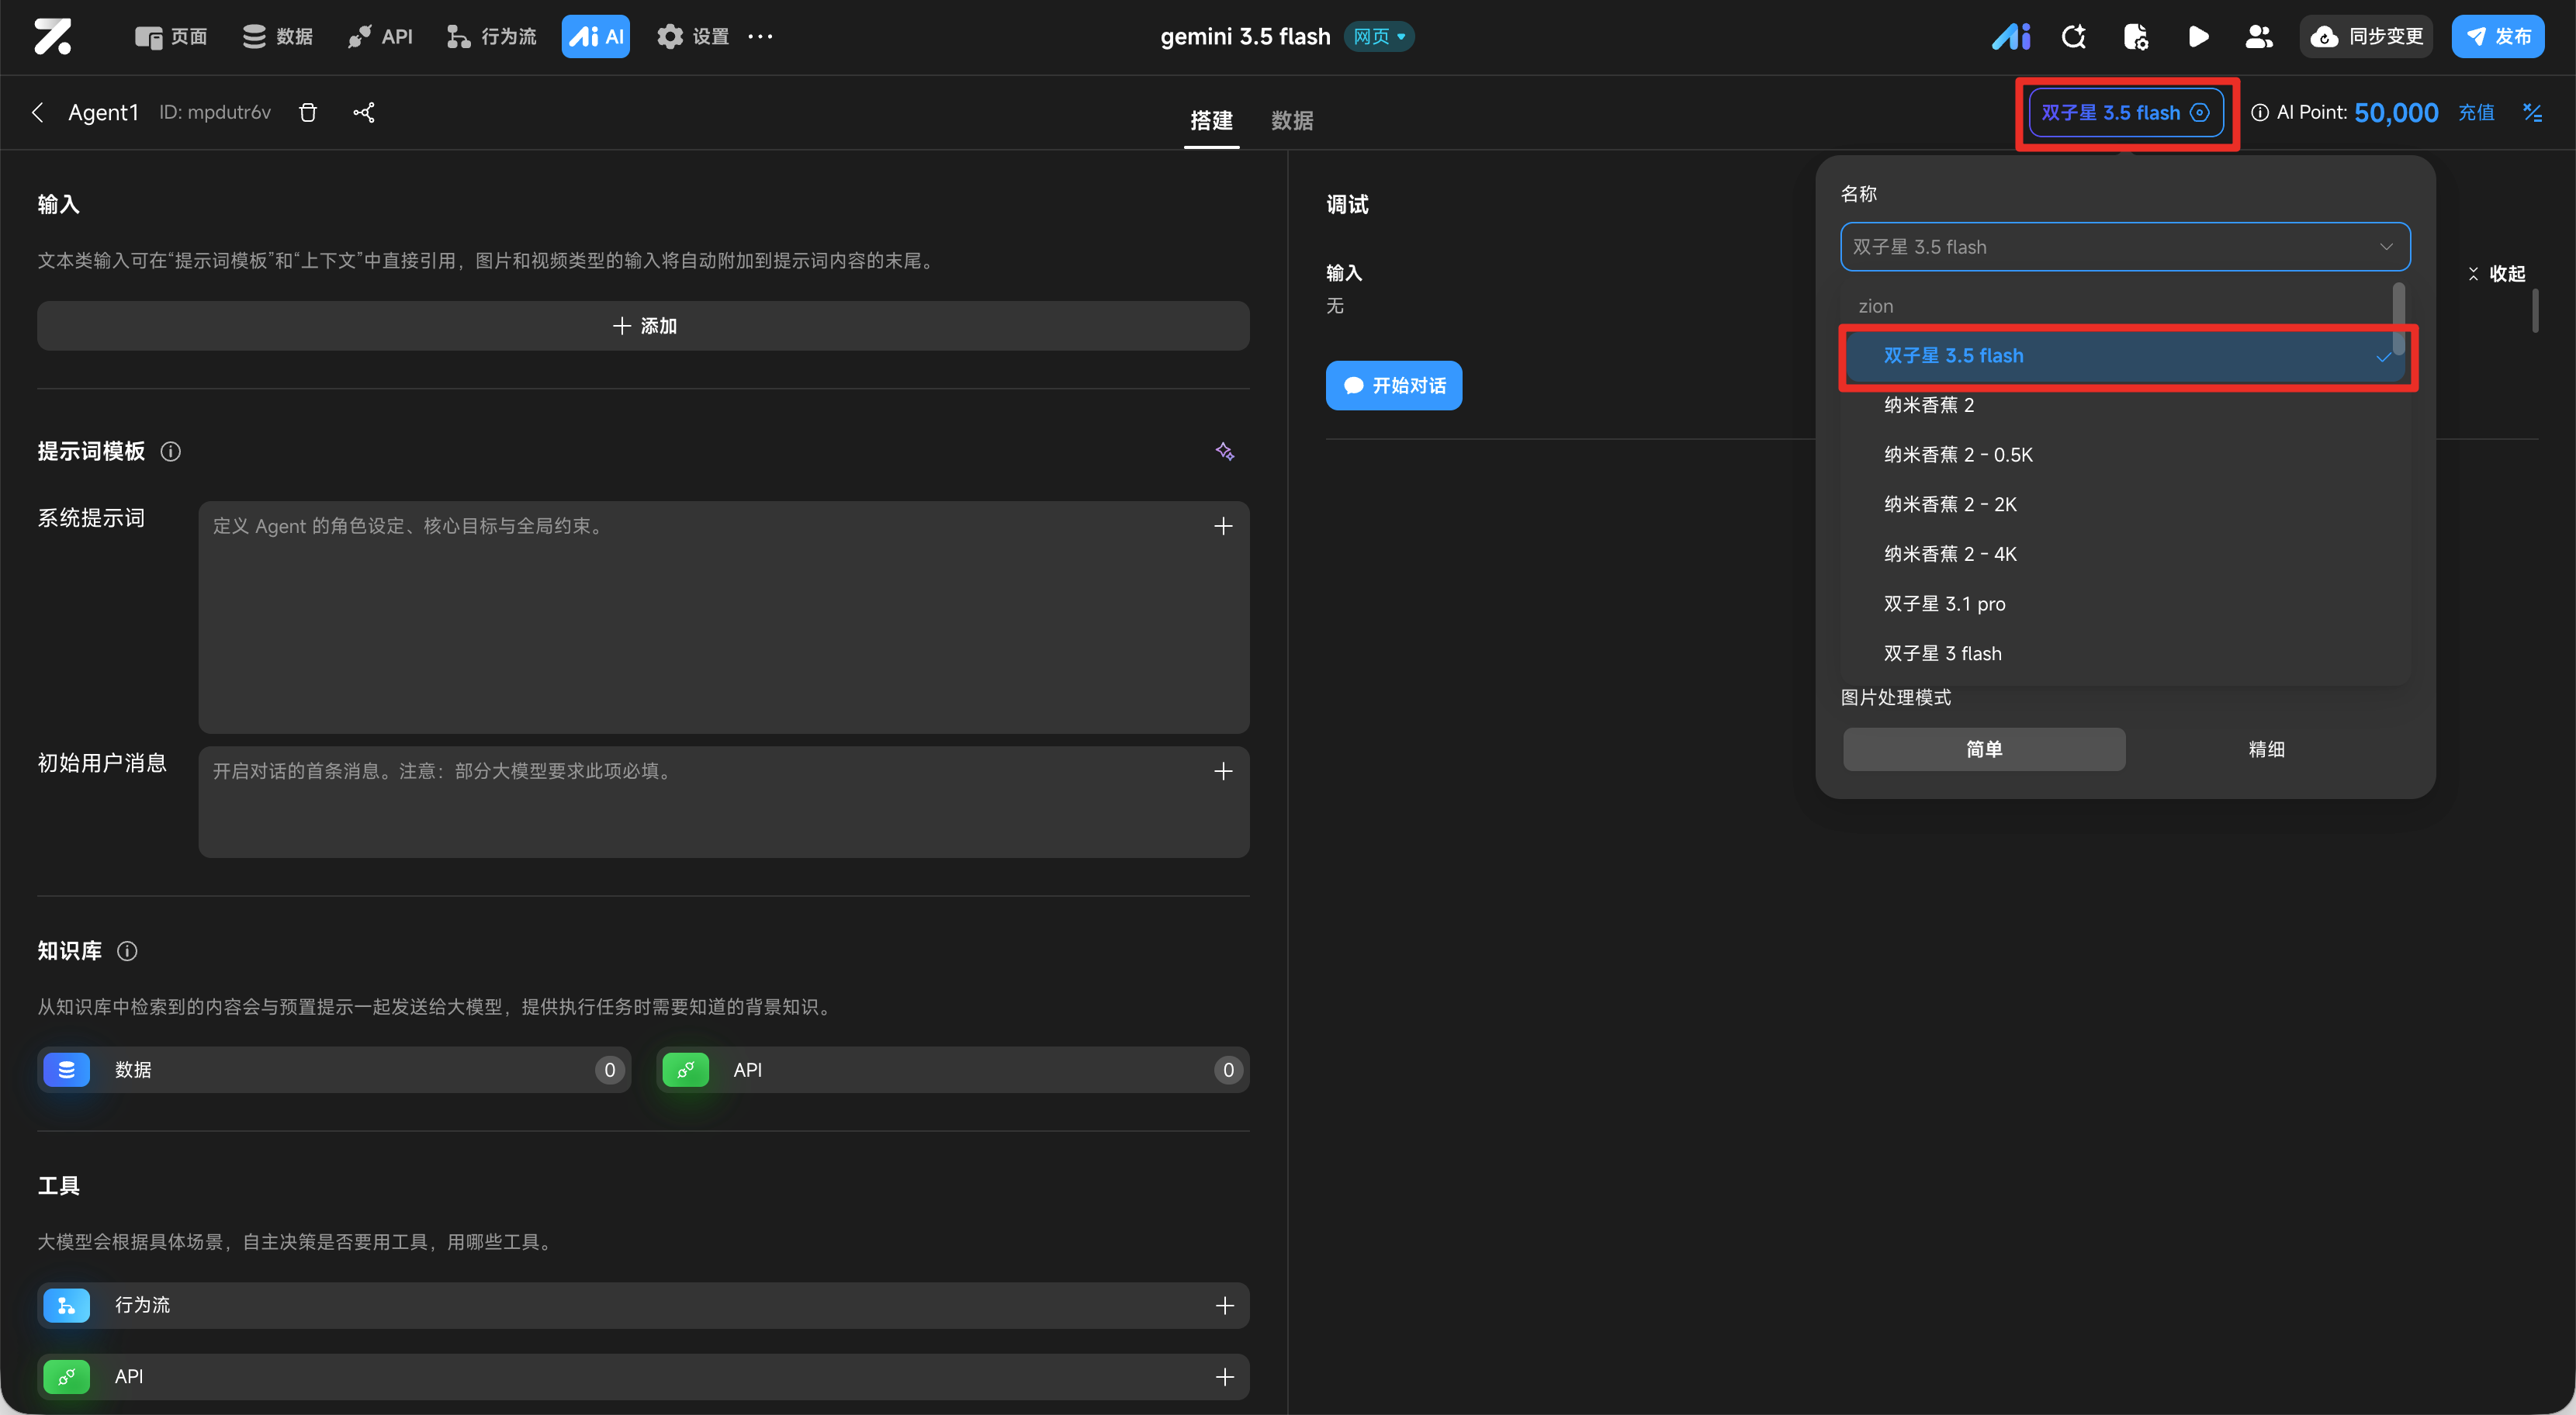Set image processing mode to 简单
Image resolution: width=2576 pixels, height=1415 pixels.
[1984, 749]
